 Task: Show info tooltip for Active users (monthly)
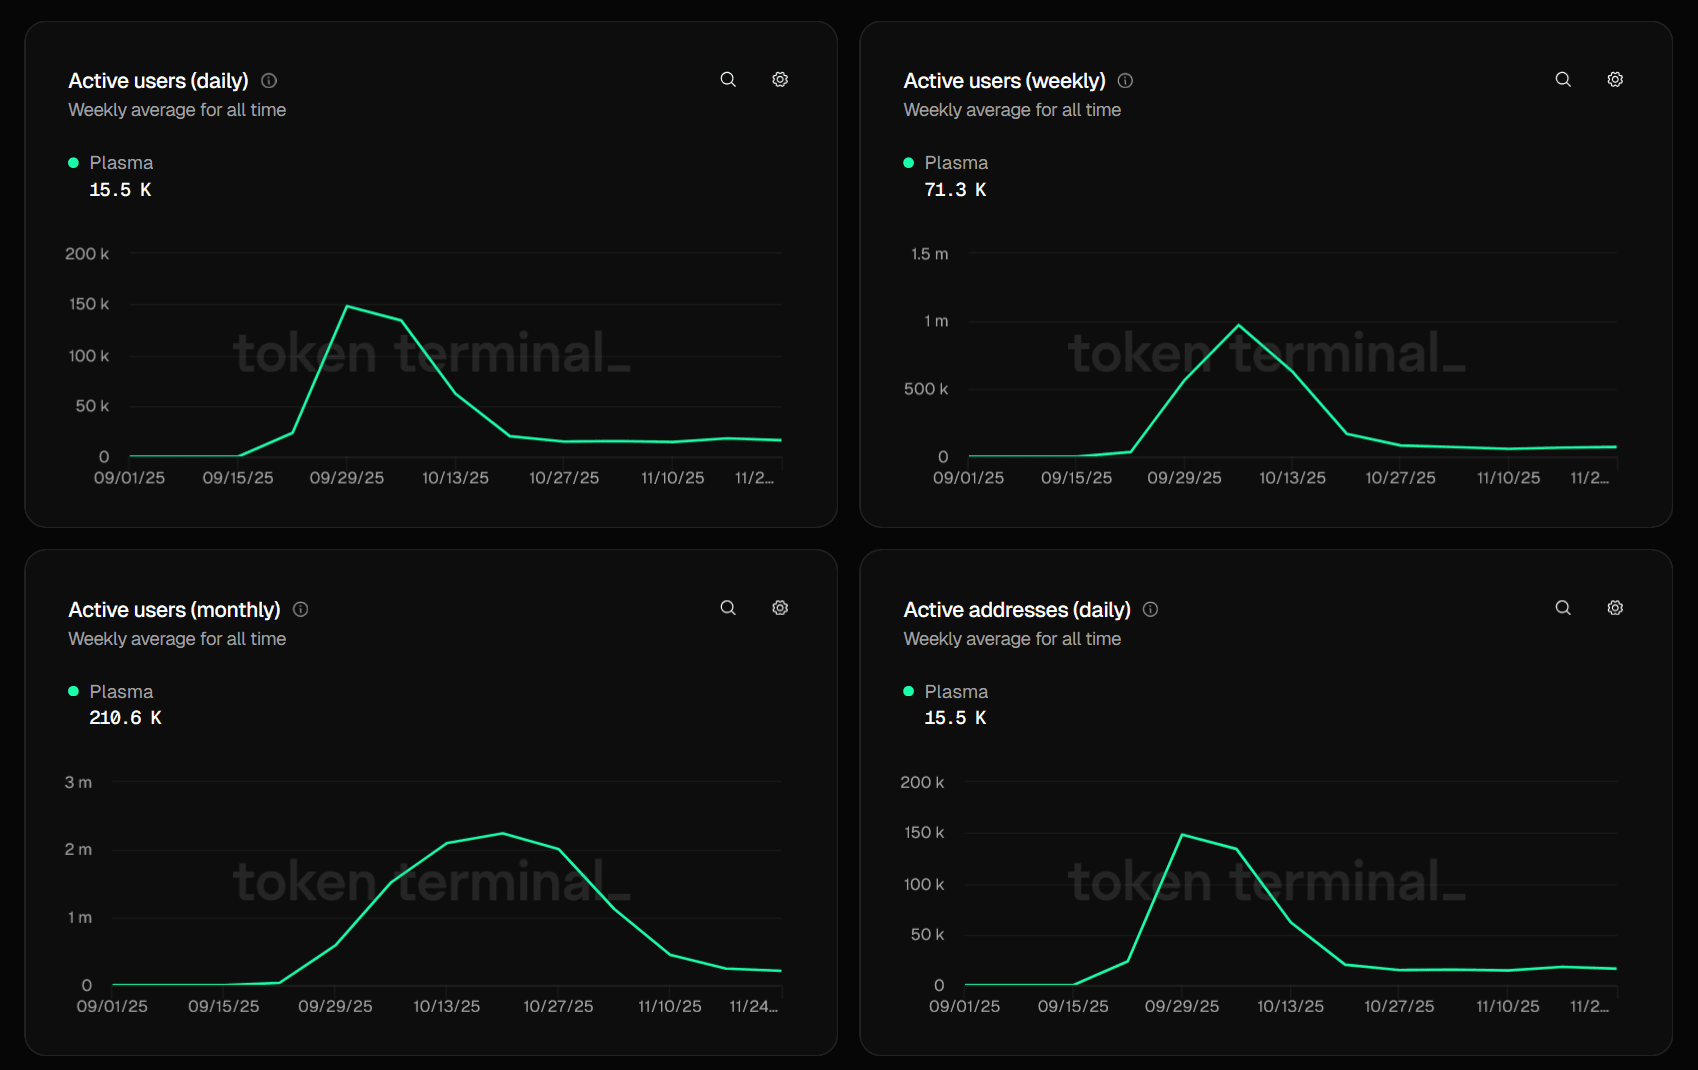pyautogui.click(x=300, y=609)
